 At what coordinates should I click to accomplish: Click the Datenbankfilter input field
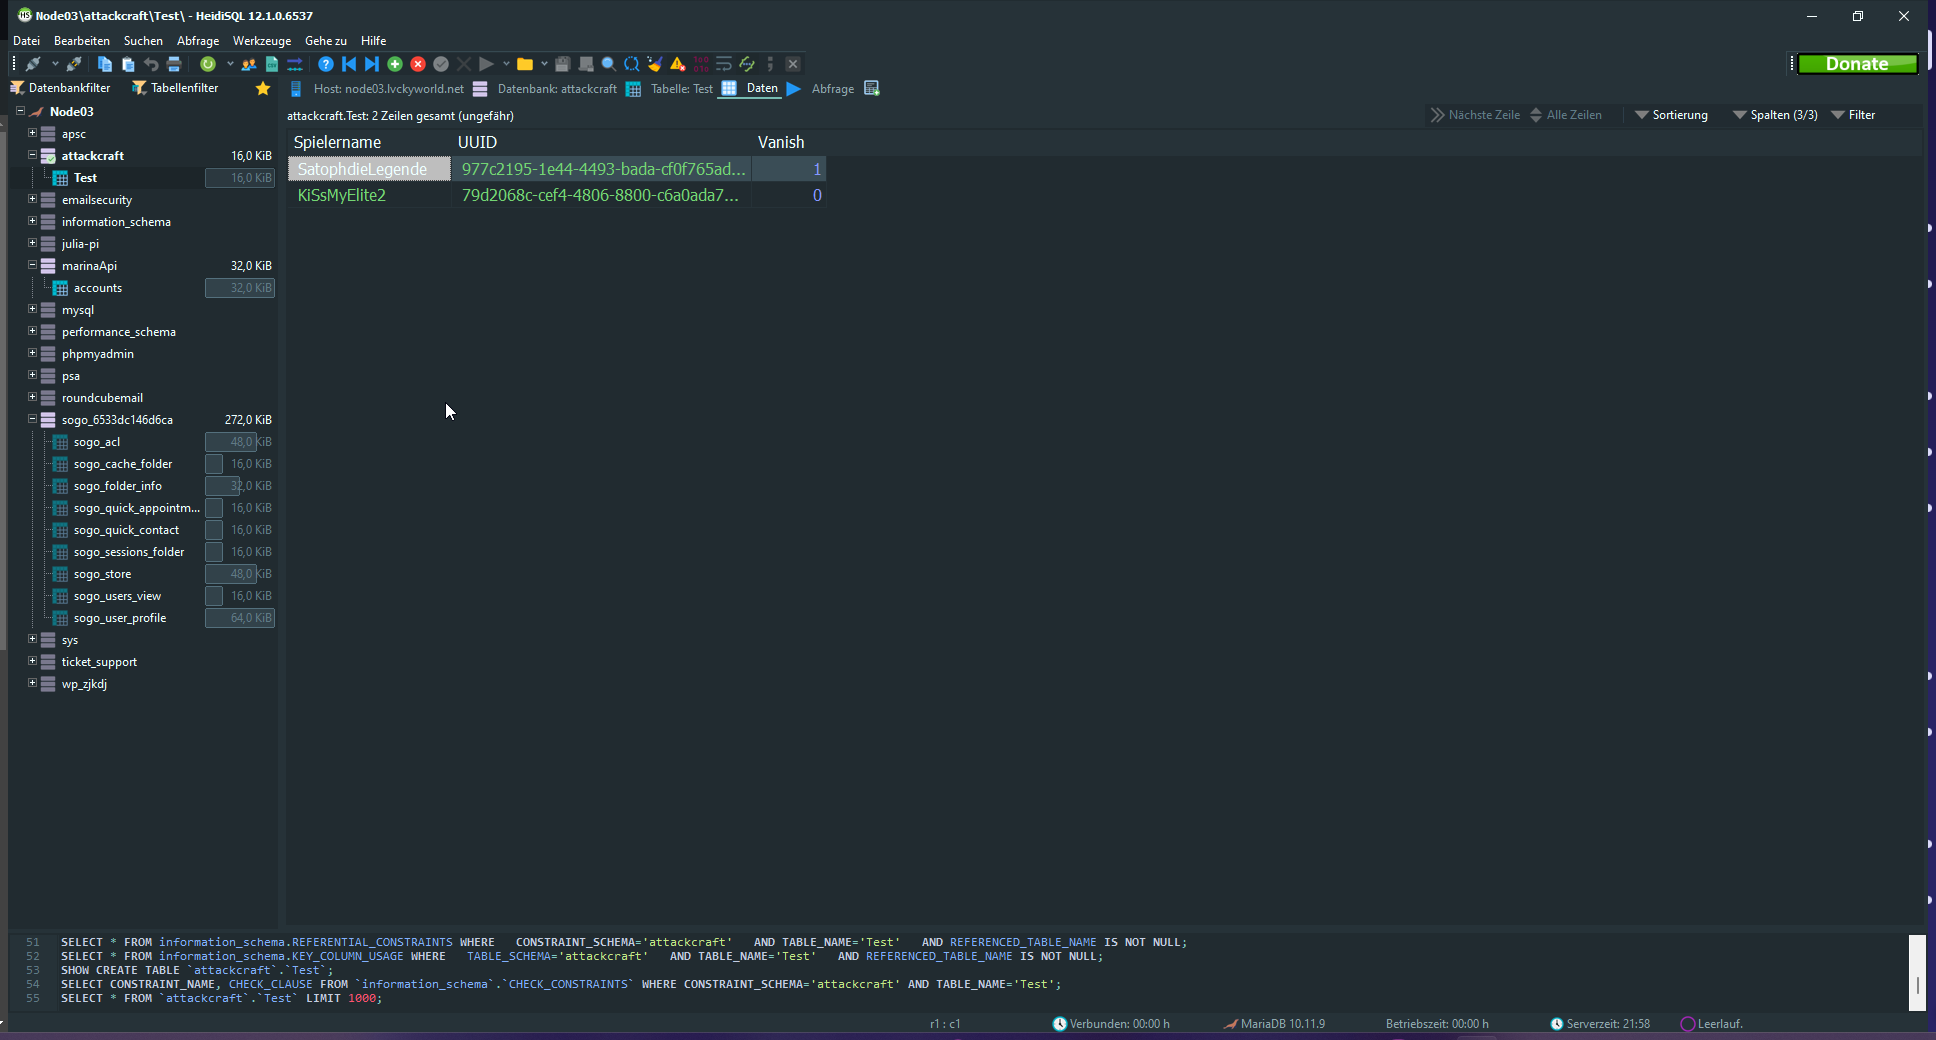point(69,88)
